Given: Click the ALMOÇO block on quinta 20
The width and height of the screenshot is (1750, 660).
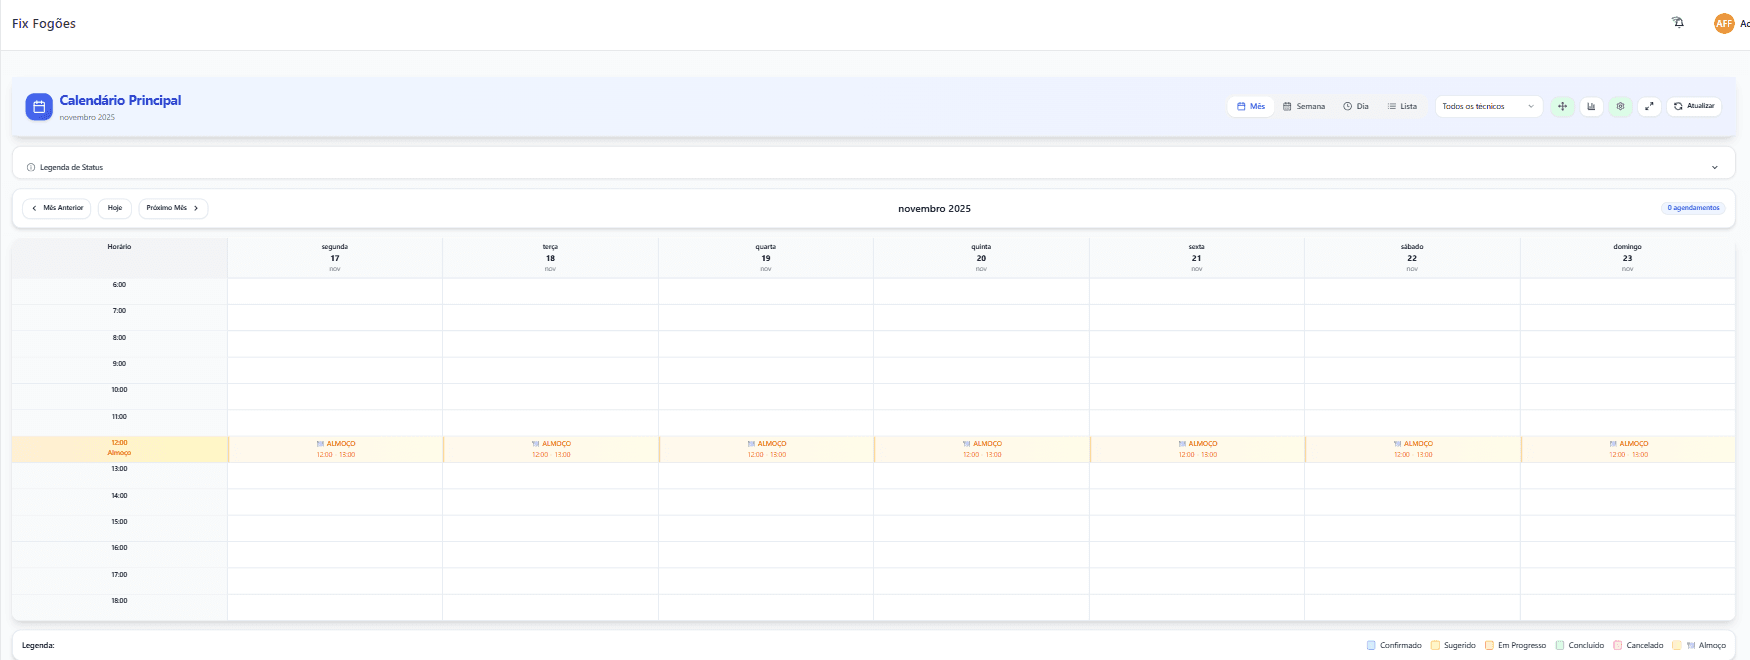Looking at the screenshot, I should 982,449.
